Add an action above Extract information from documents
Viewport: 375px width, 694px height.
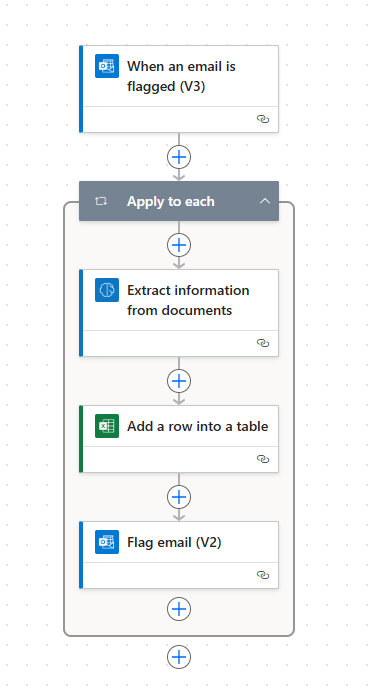click(179, 245)
